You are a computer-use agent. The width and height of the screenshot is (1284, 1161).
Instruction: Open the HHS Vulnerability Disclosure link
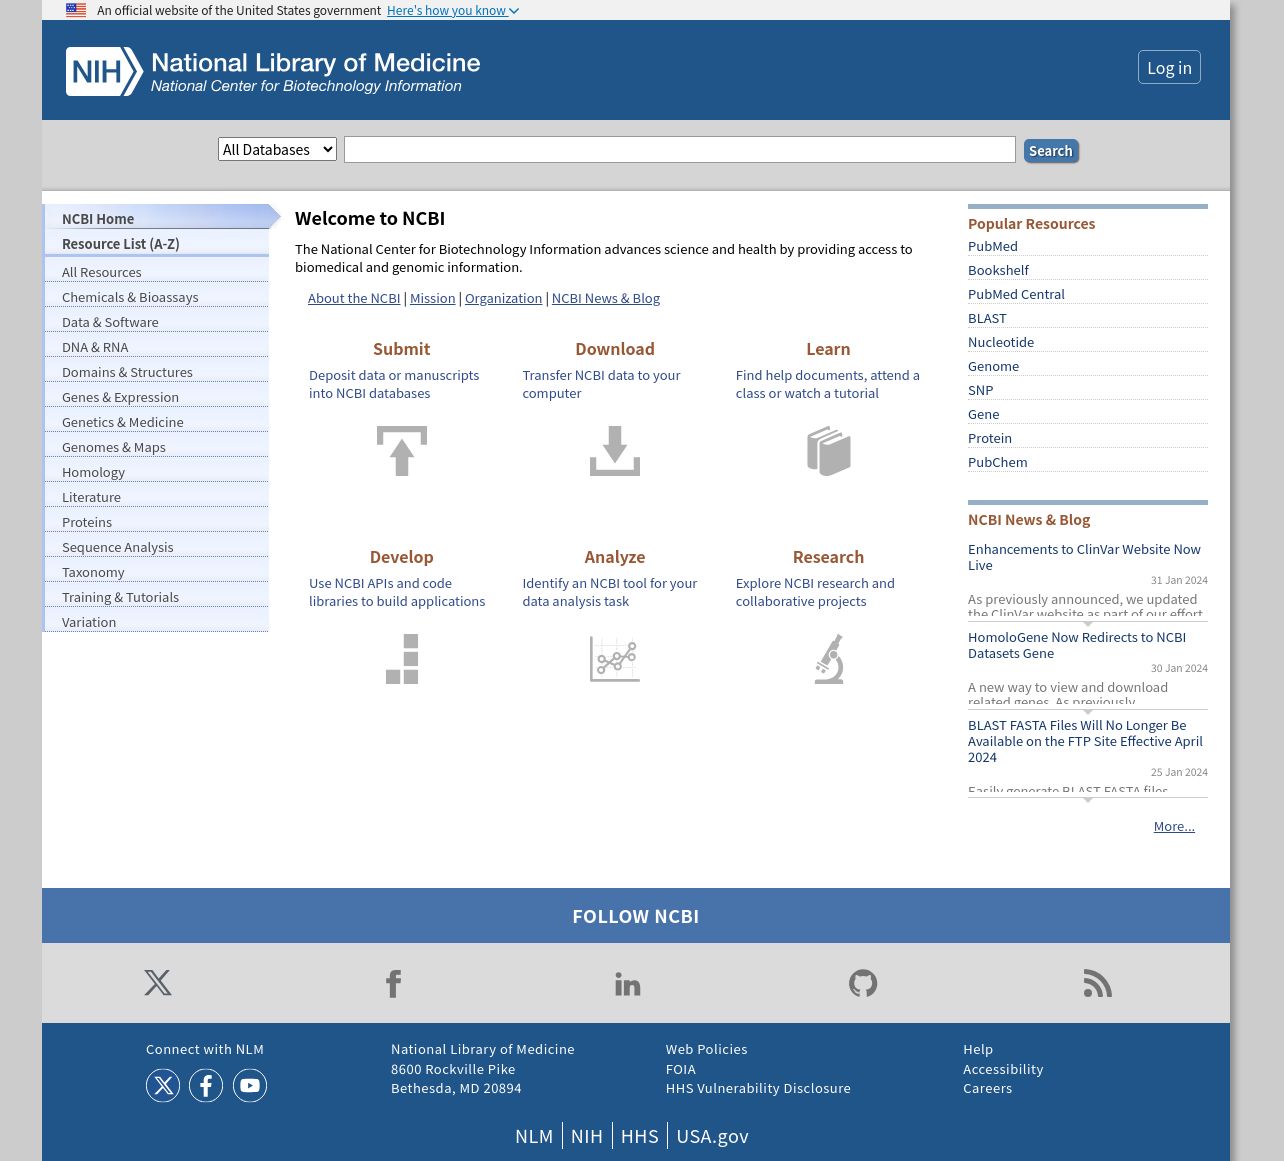click(x=758, y=1088)
